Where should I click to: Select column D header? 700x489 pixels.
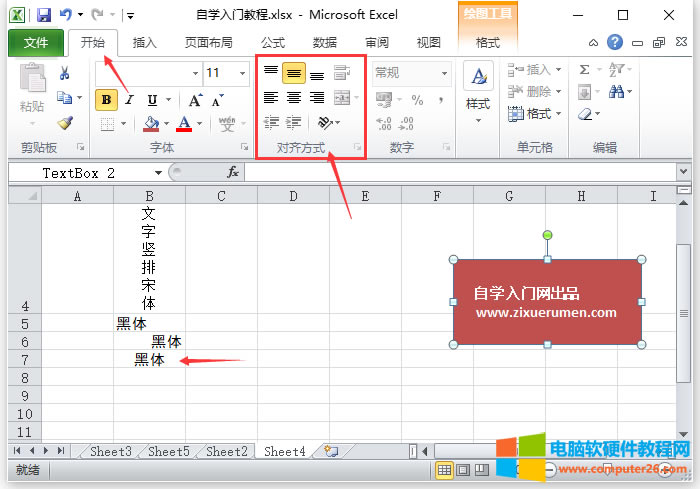[293, 196]
